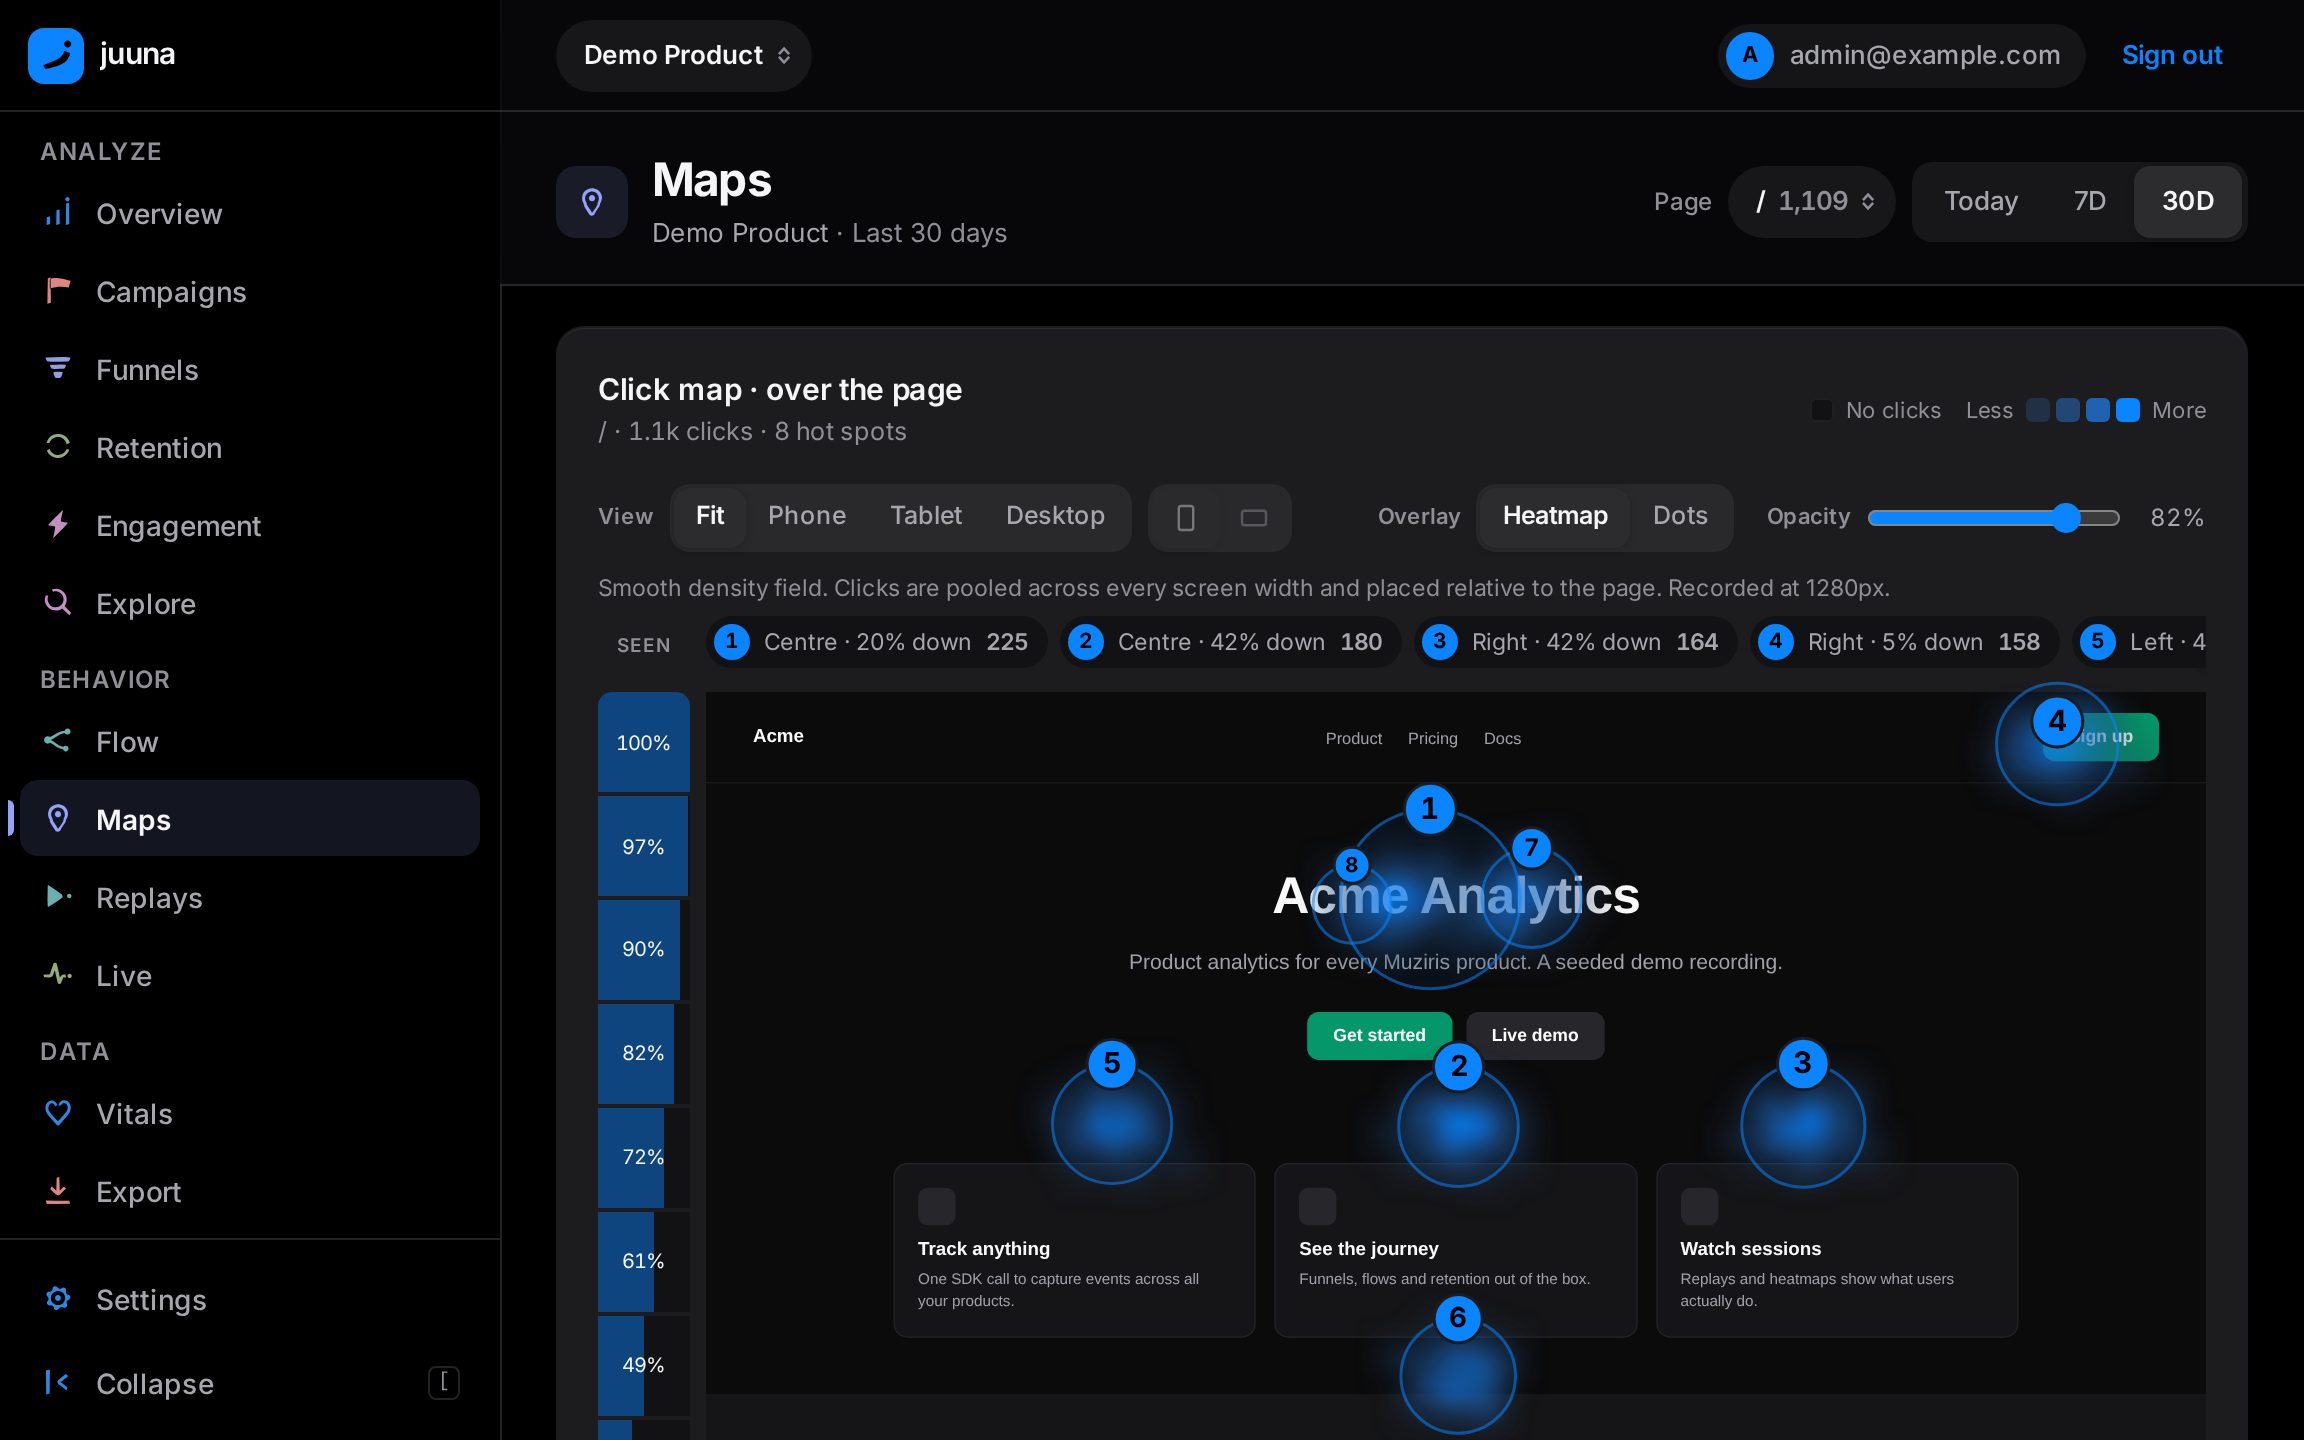Click the Watch sessions card
This screenshot has height=1440, width=2304.
[x=1837, y=1250]
